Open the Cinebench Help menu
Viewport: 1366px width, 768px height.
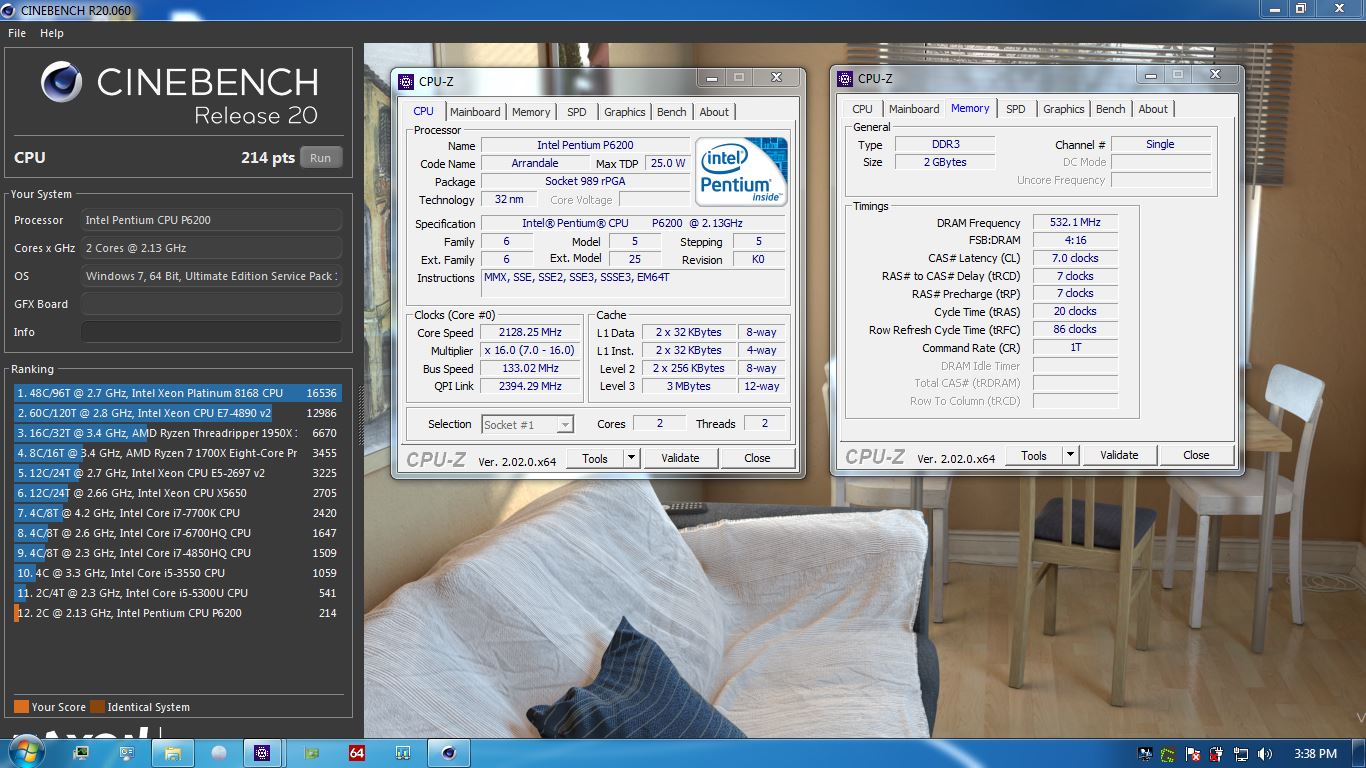pos(52,33)
